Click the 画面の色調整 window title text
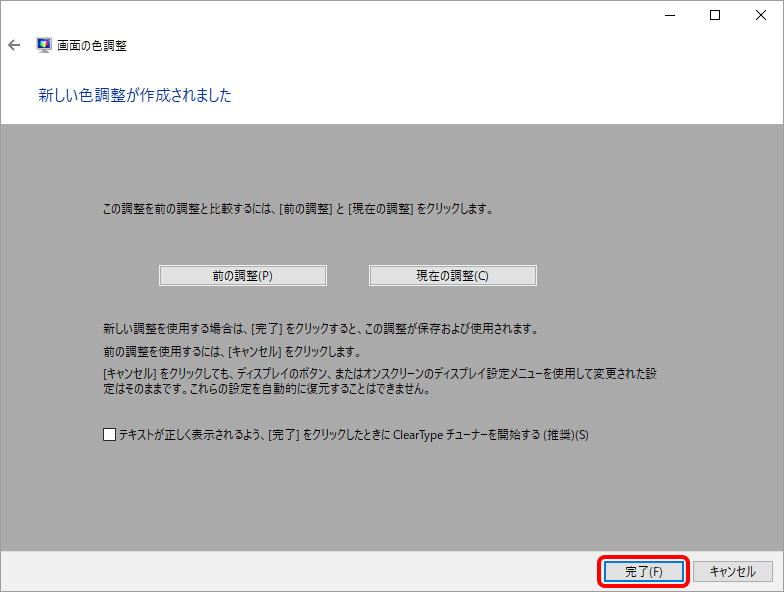This screenshot has width=784, height=592. [92, 45]
